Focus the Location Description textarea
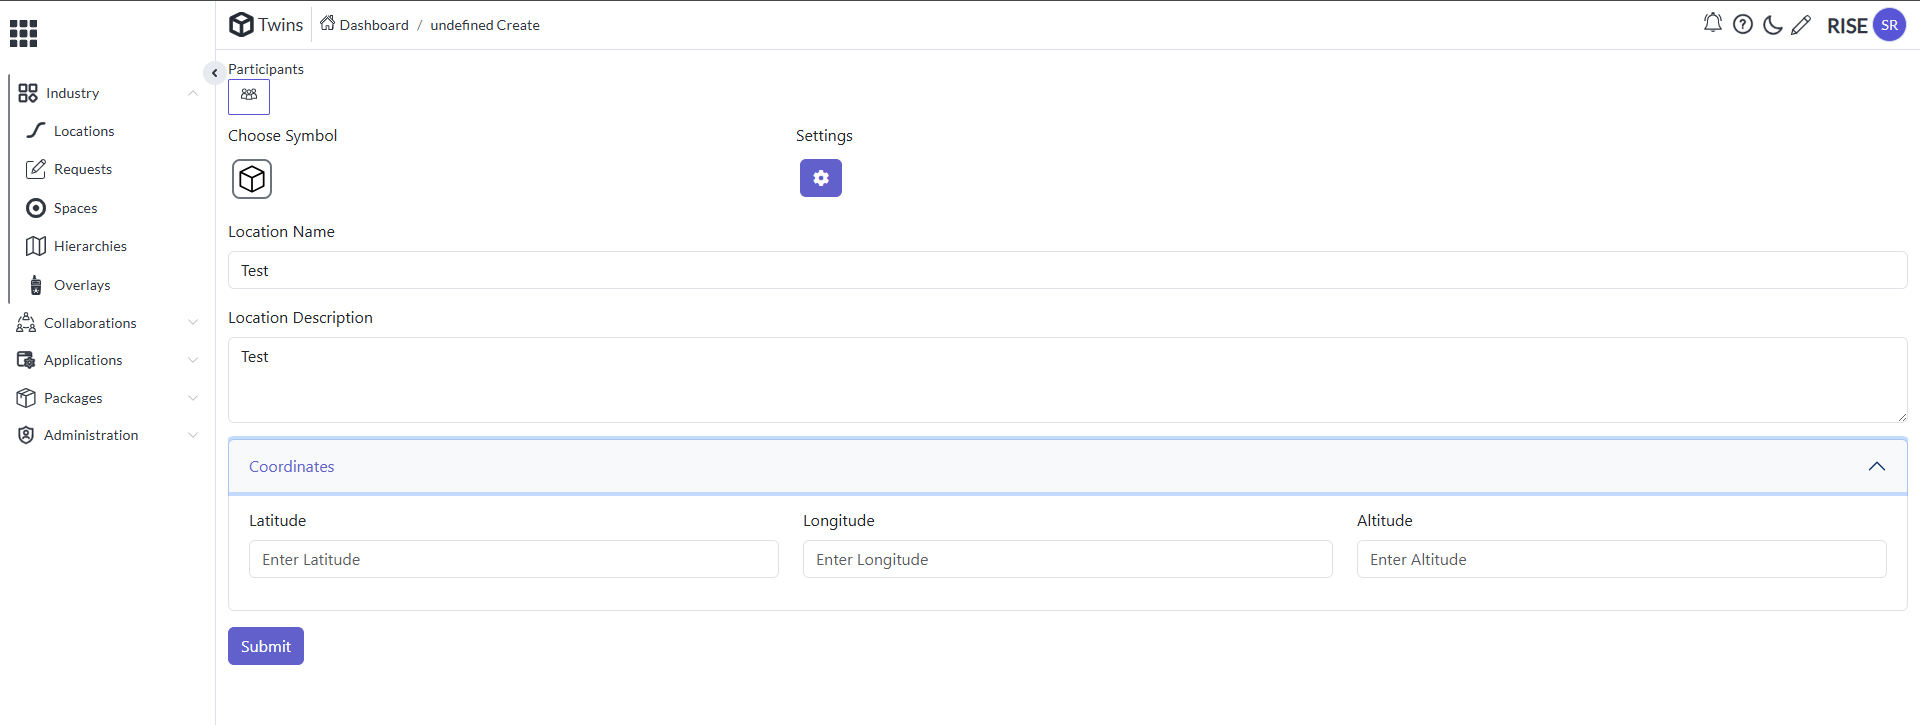This screenshot has width=1920, height=725. pyautogui.click(x=1067, y=380)
